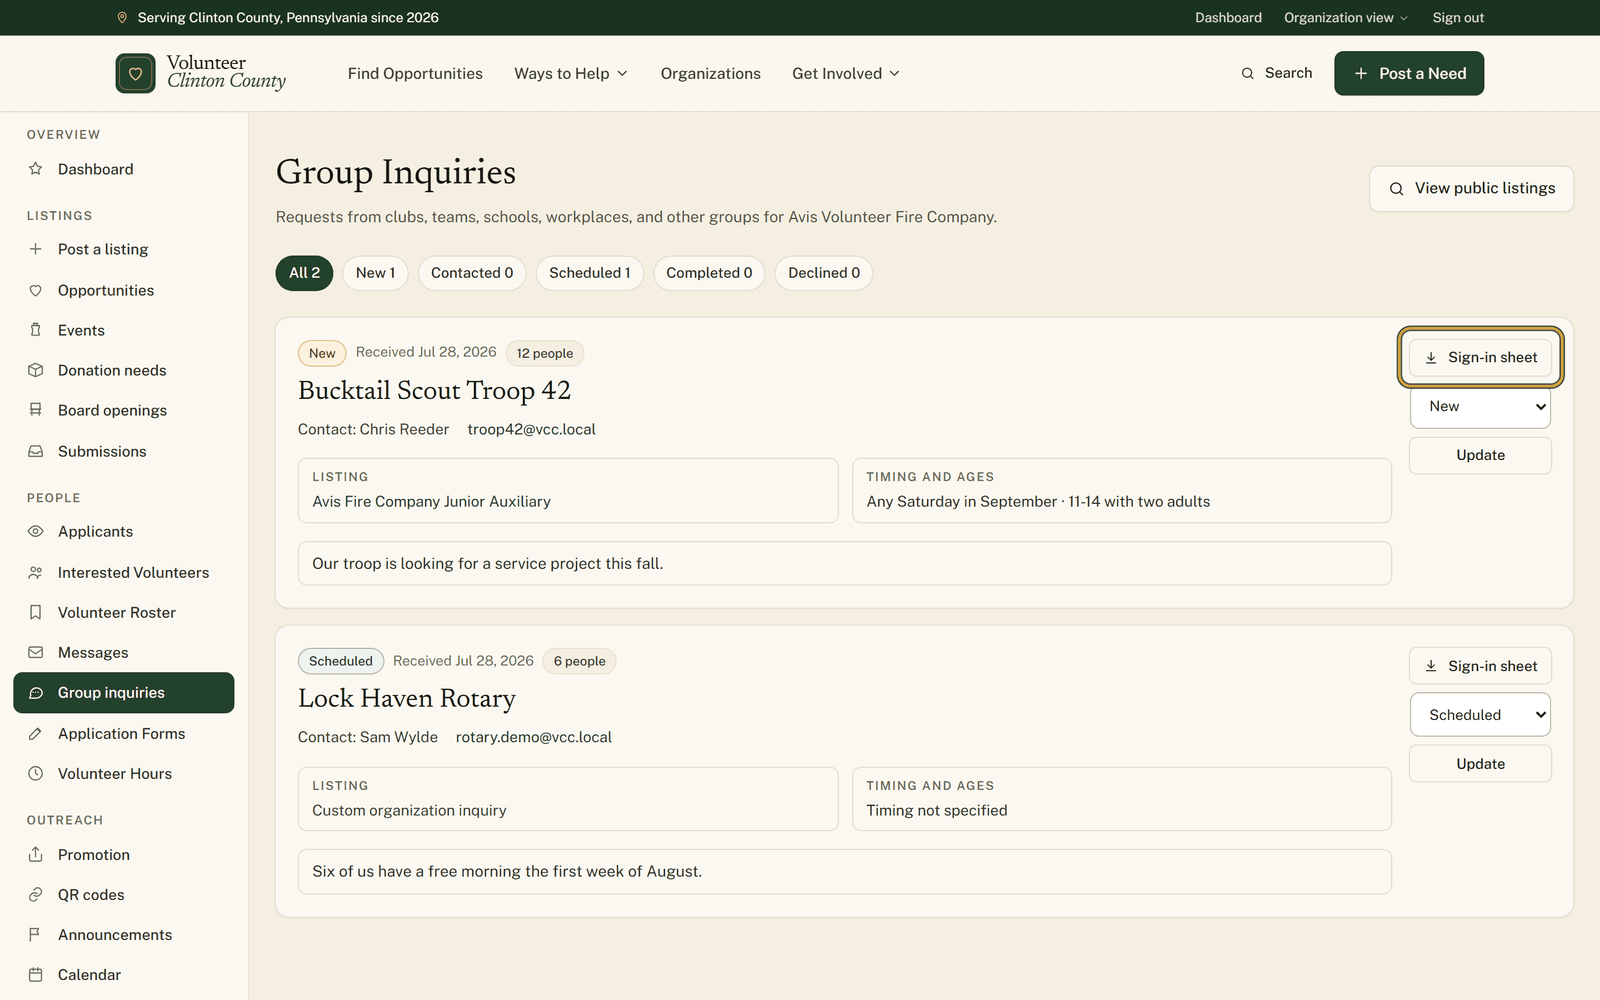Click Update for Bucktail Scout Troop 42
The image size is (1600, 1000).
(1480, 455)
